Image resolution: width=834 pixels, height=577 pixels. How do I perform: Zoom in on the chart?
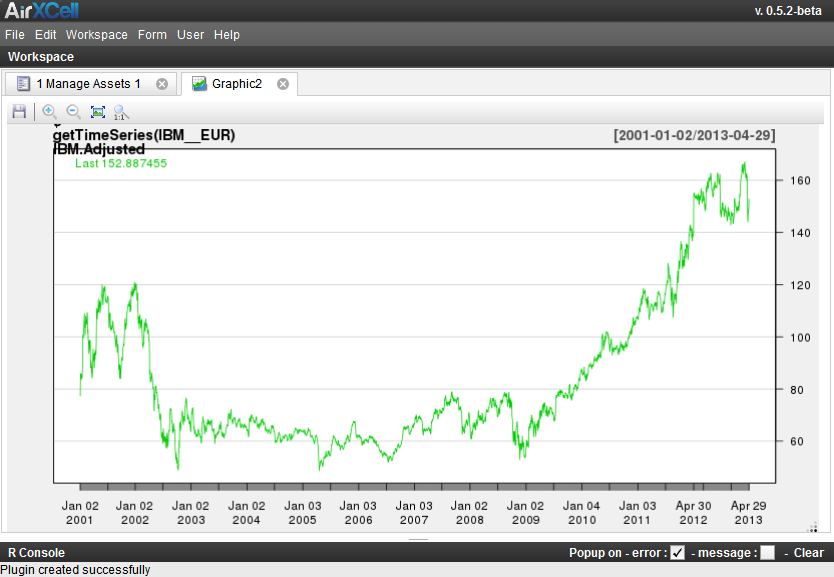(49, 112)
